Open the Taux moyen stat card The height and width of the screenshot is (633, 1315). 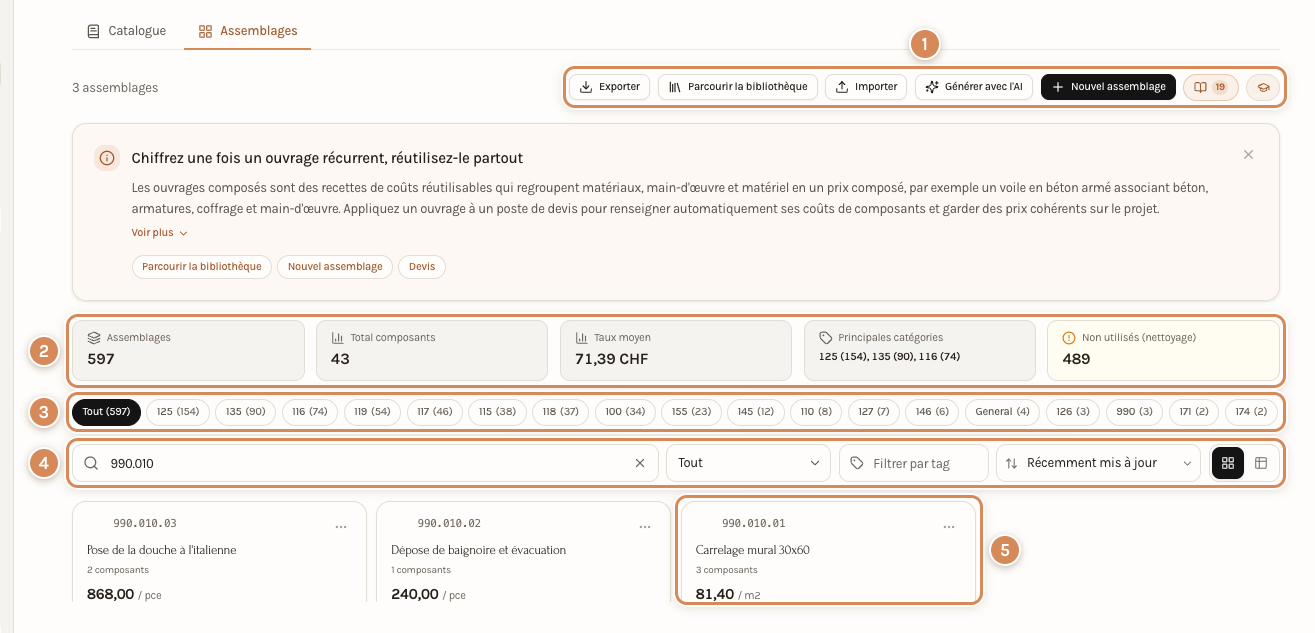(676, 350)
